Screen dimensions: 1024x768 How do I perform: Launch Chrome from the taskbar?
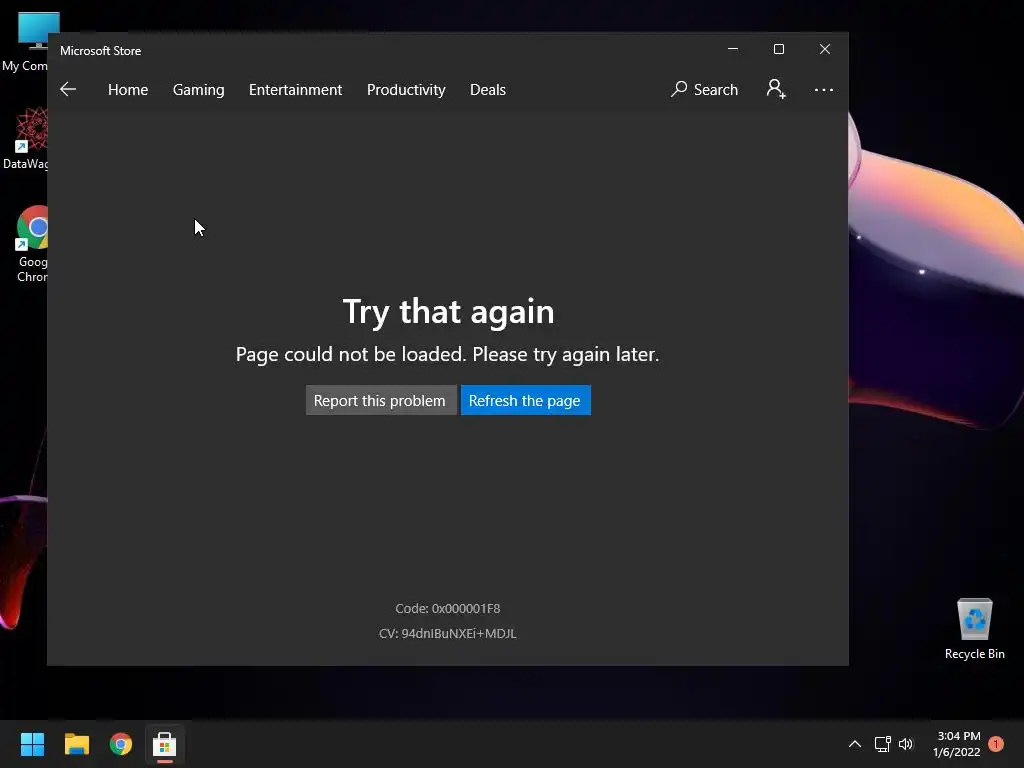[x=121, y=744]
